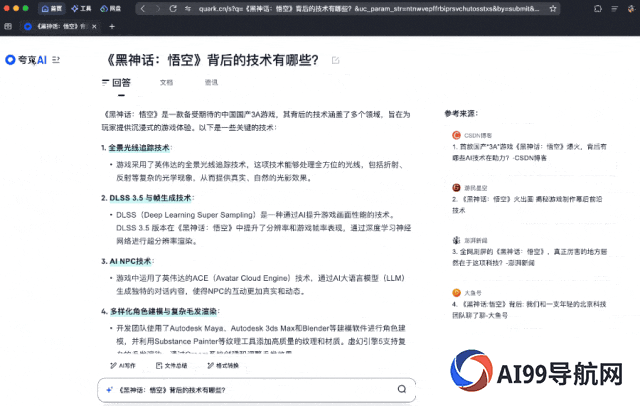Switch to the 资讯 tab

[211, 82]
